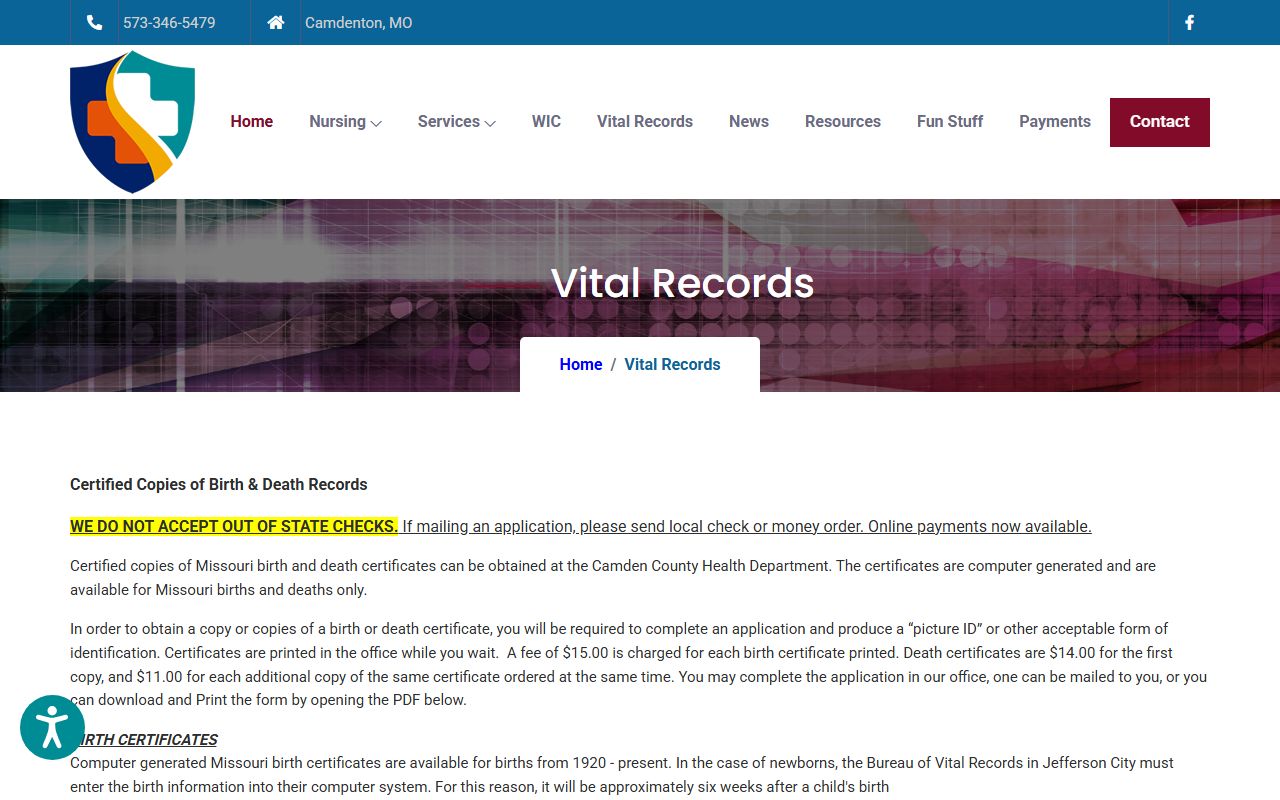Click the phone icon in top bar
This screenshot has width=1280, height=800.
[94, 22]
